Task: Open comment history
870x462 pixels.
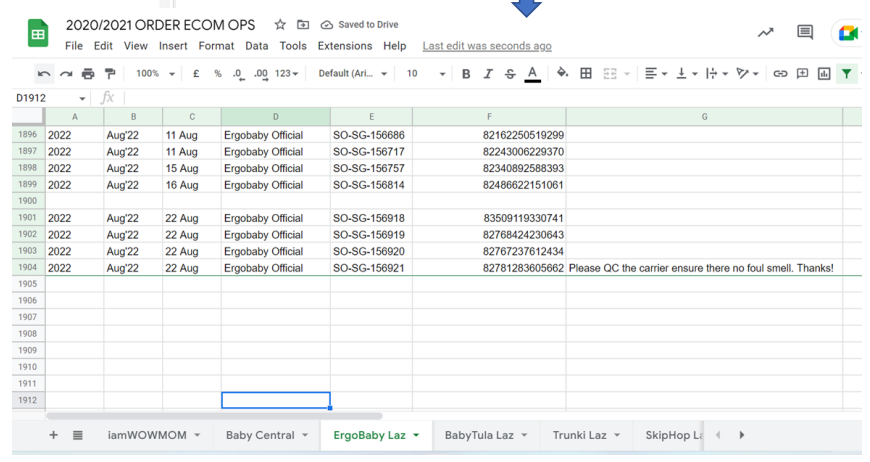Action: click(805, 32)
